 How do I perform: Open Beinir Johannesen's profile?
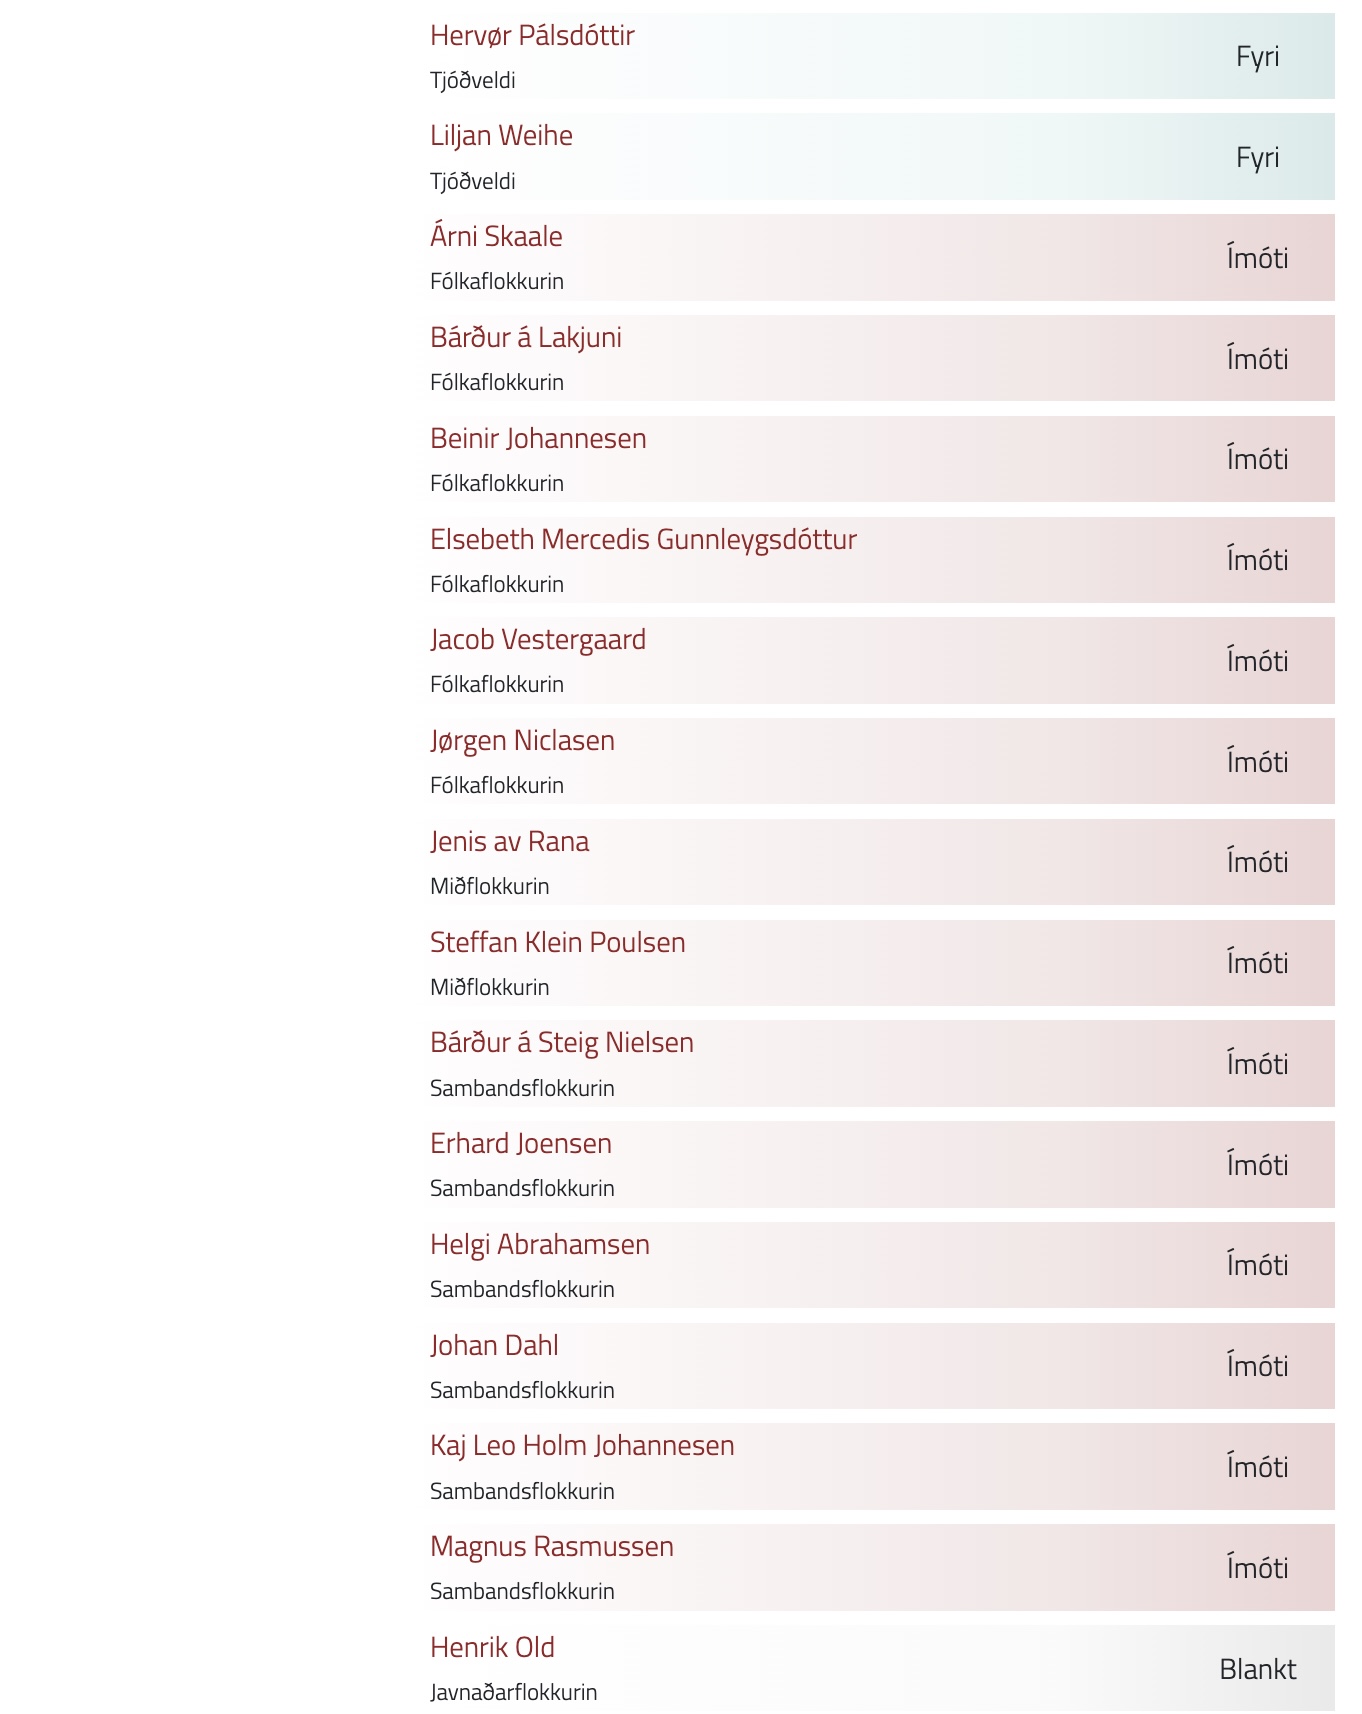[538, 439]
